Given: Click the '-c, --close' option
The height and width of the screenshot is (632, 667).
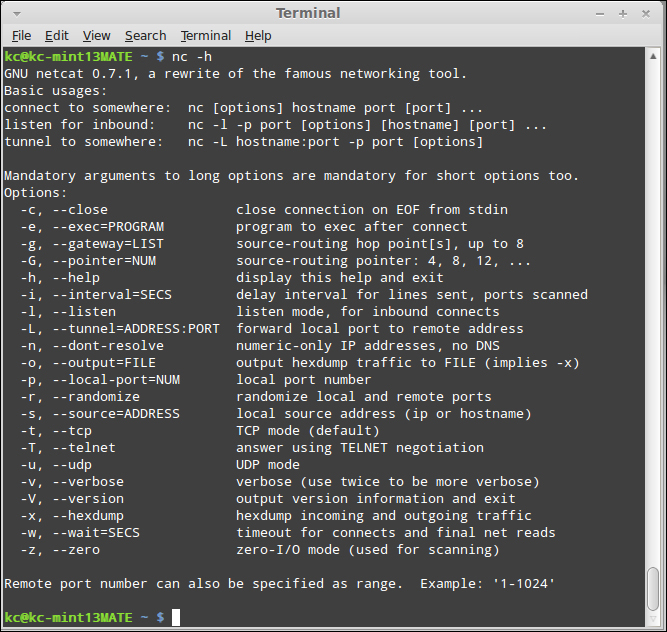Looking at the screenshot, I should (64, 210).
